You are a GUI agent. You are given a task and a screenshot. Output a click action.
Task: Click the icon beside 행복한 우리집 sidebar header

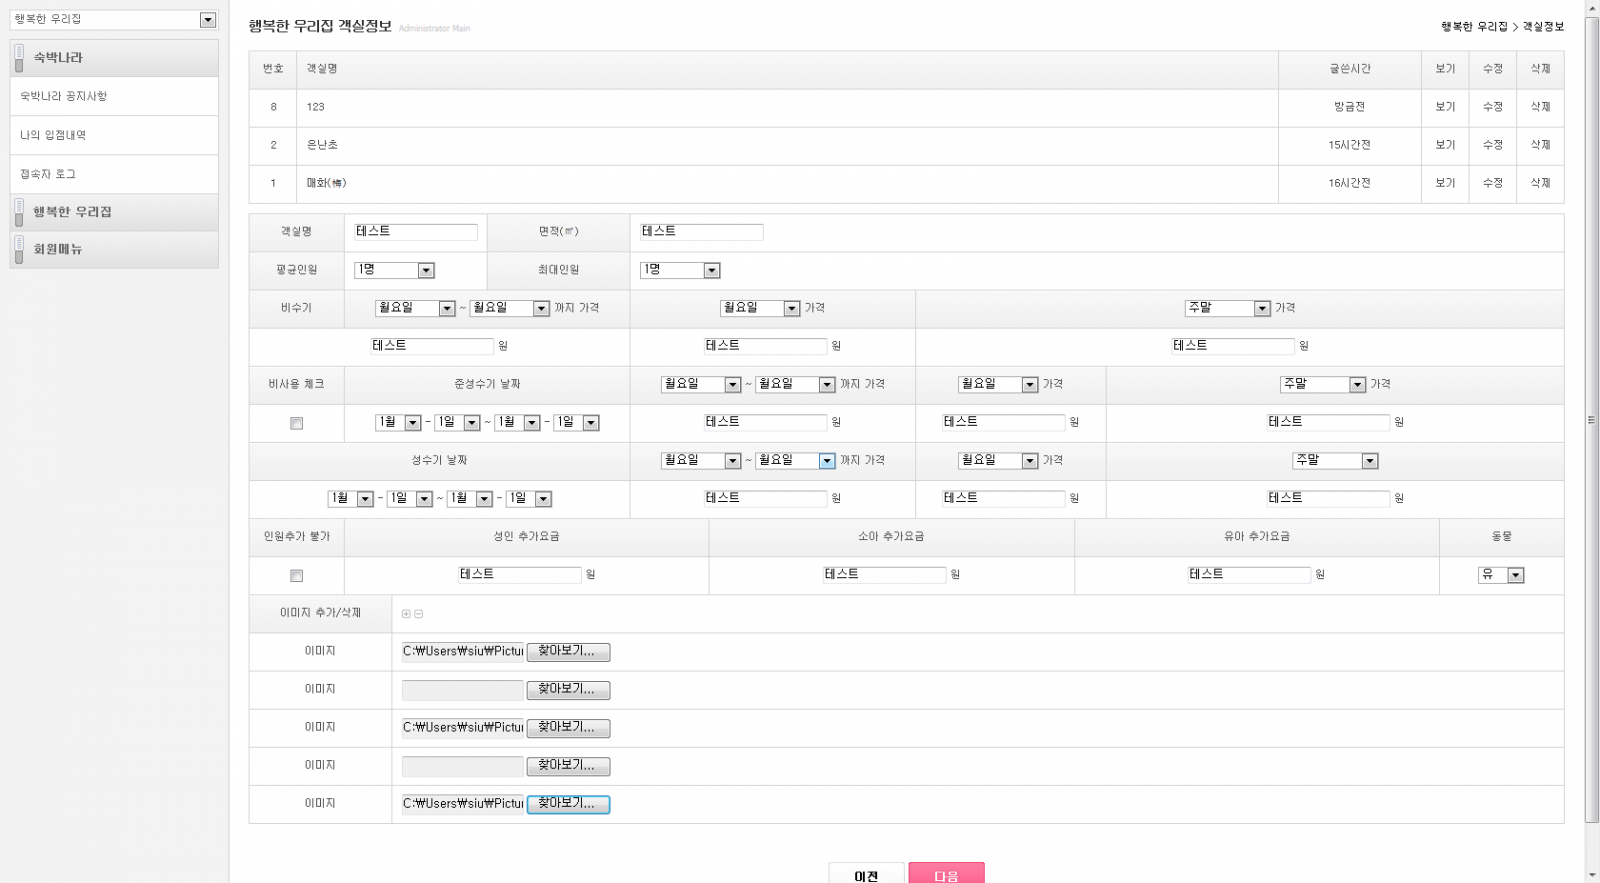(19, 212)
